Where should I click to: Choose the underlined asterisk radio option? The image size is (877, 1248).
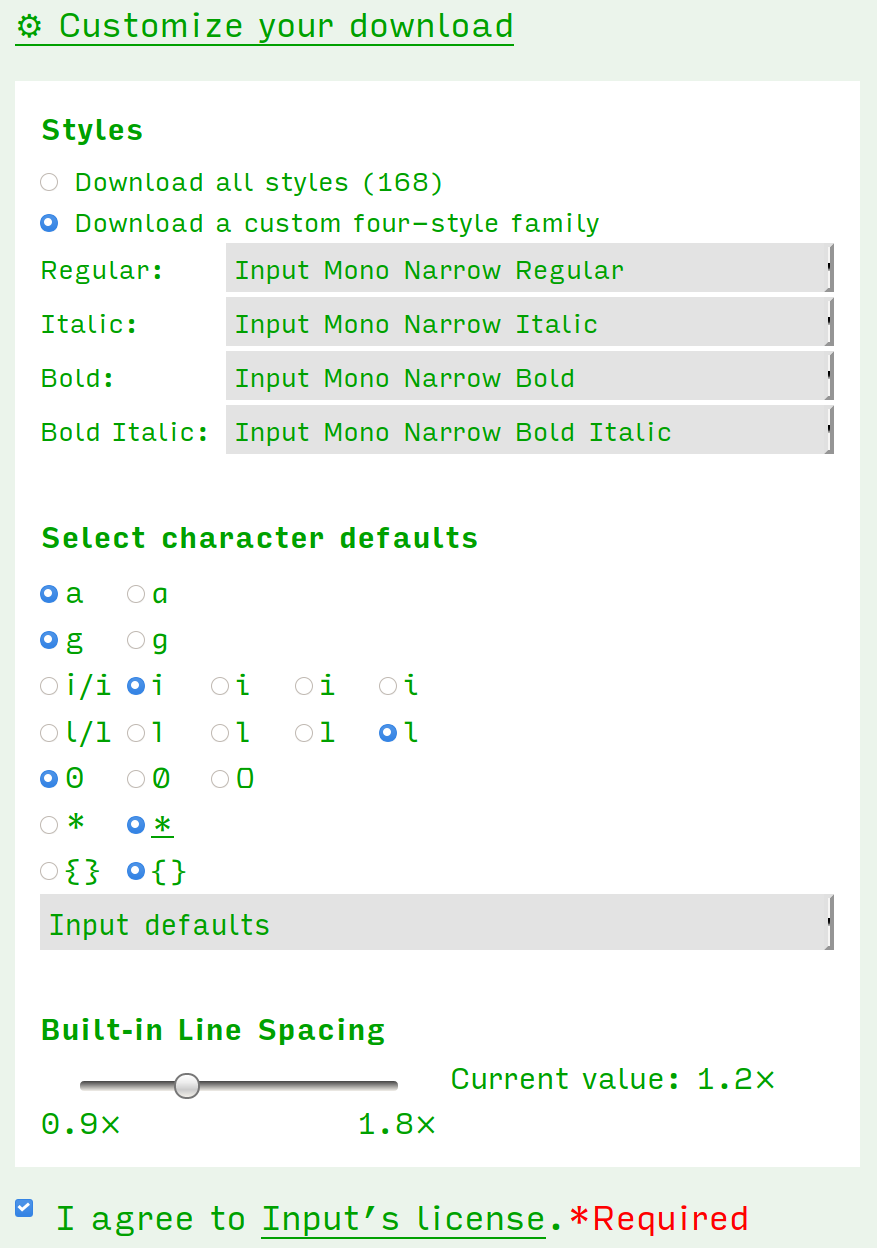136,825
